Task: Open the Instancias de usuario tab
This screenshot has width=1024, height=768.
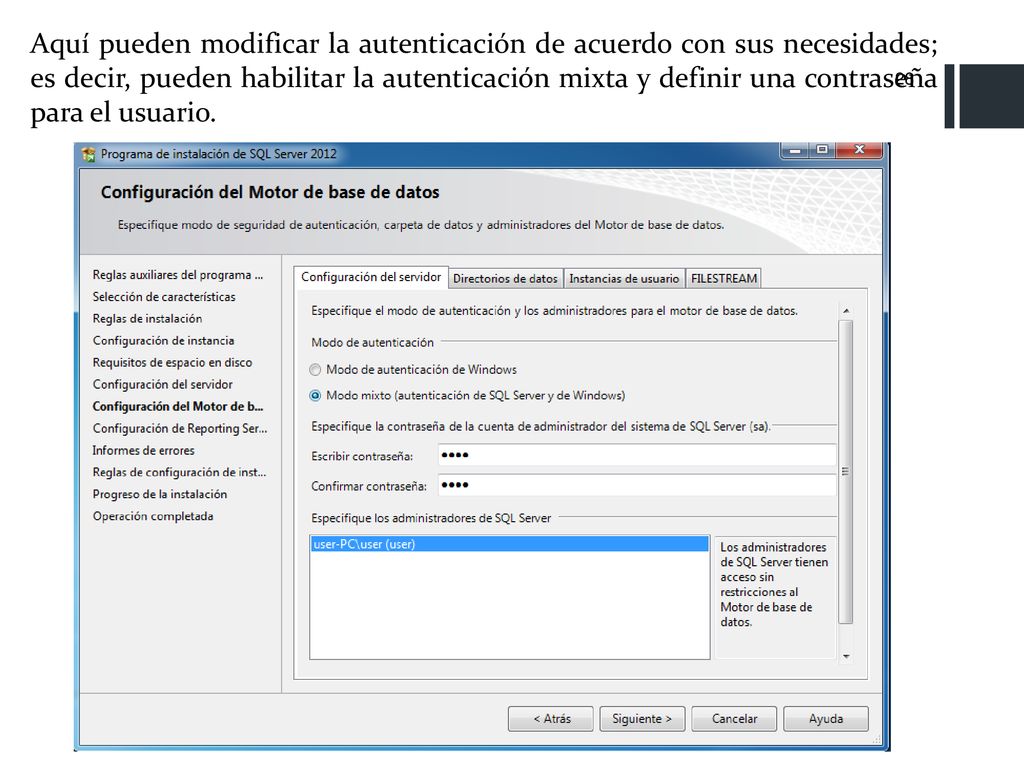Action: pos(624,279)
